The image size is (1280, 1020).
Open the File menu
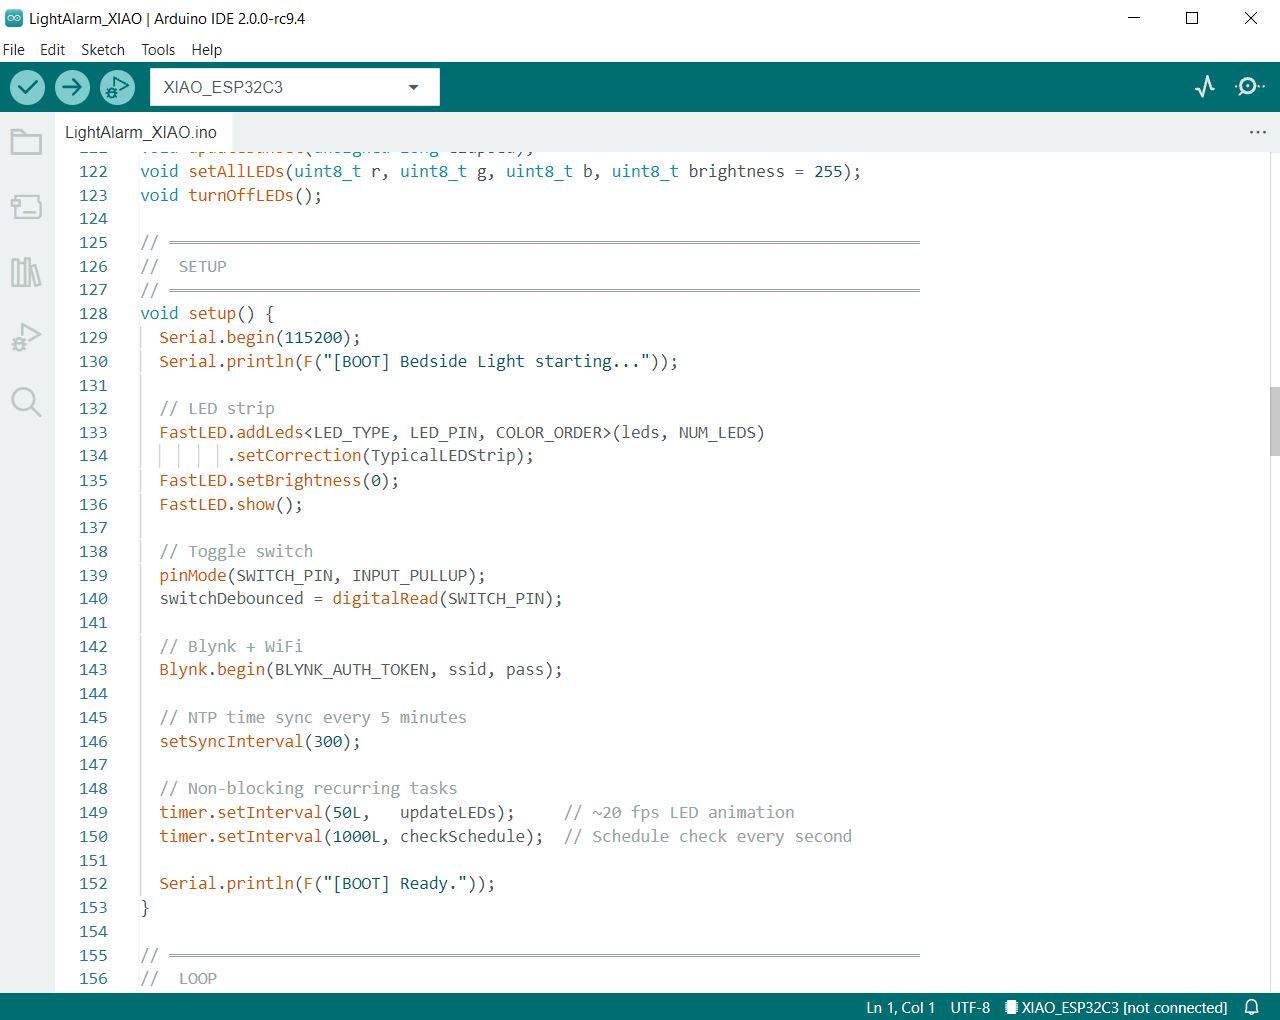coord(14,50)
